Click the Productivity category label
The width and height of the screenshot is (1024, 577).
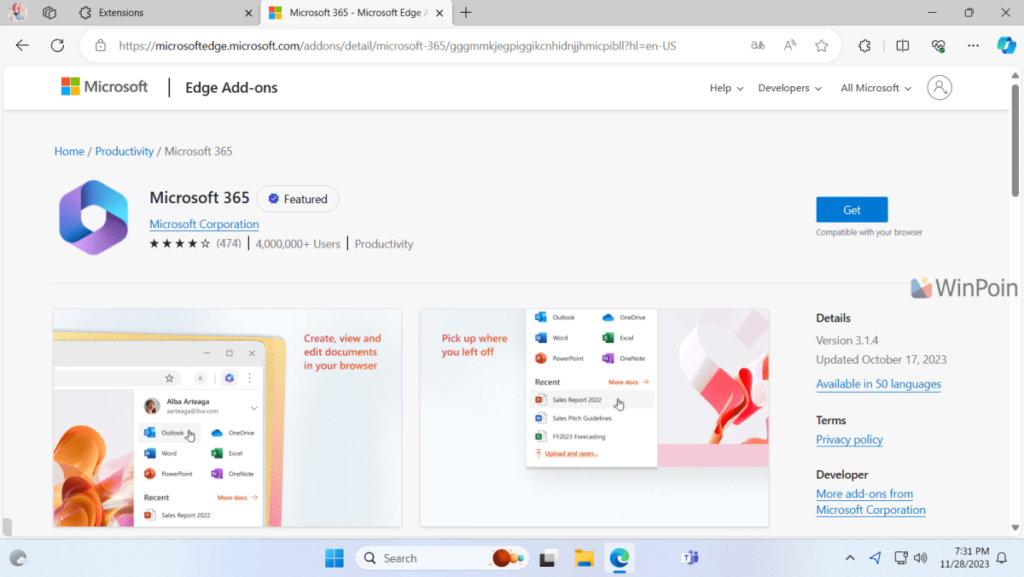click(384, 244)
